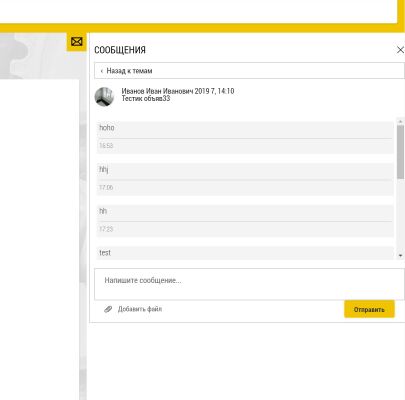The height and width of the screenshot is (400, 405).
Task: Click the paperclip attach icon
Action: [x=108, y=309]
